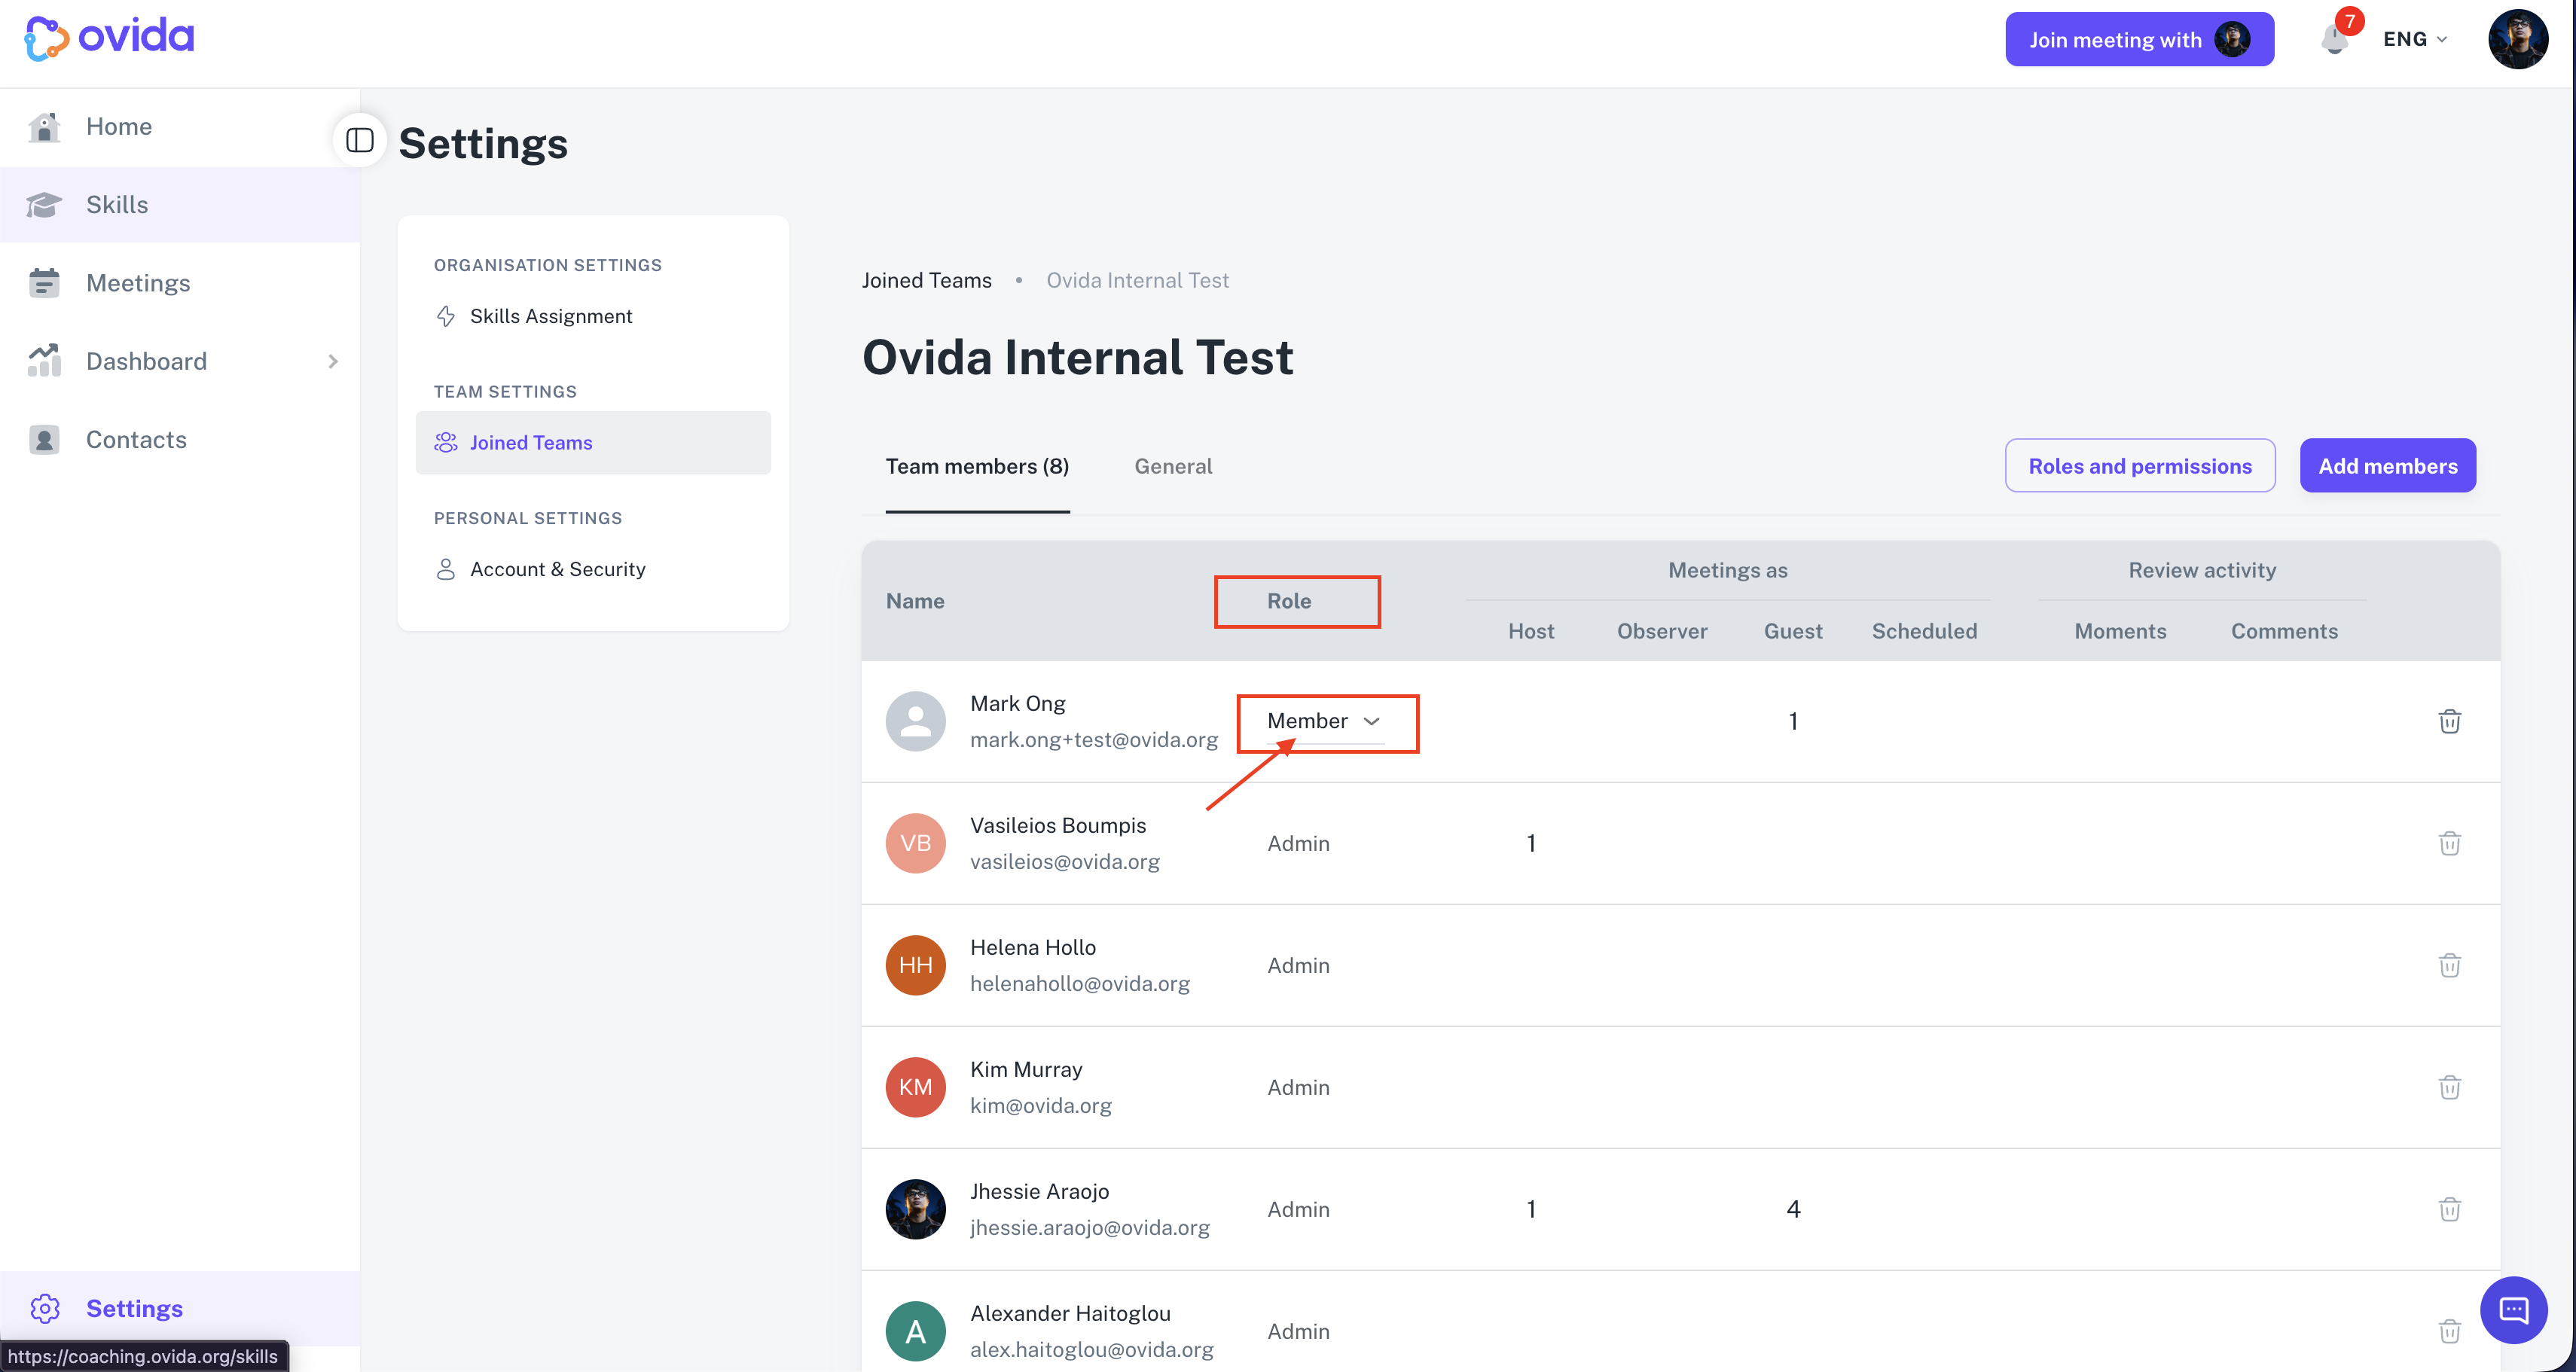Click the HH avatar for Helena Hollo
This screenshot has height=1372, width=2576.
coord(915,965)
